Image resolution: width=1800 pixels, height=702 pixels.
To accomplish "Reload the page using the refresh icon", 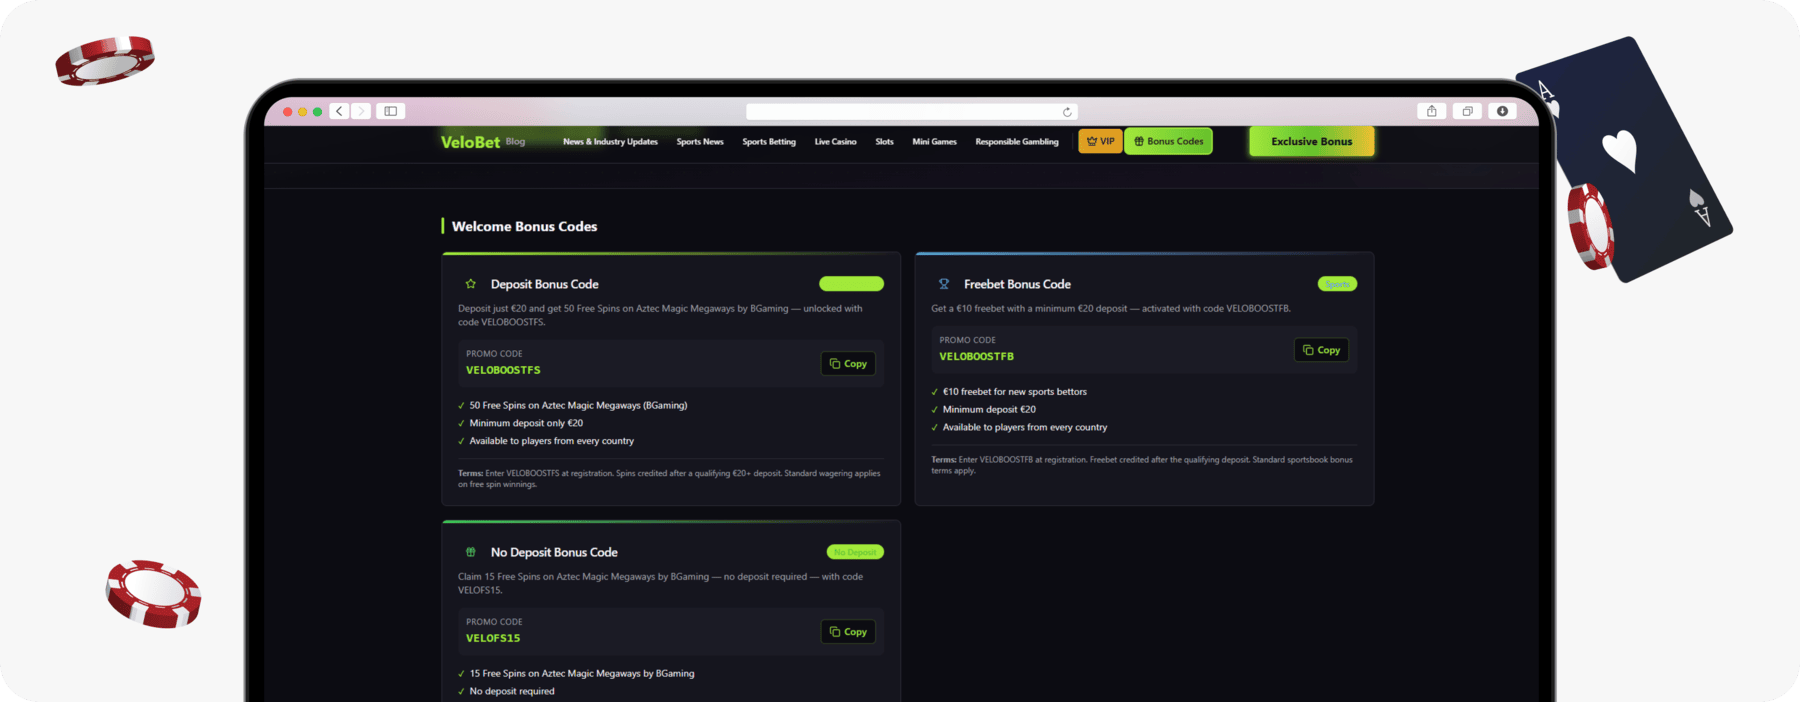I will coord(1067,112).
